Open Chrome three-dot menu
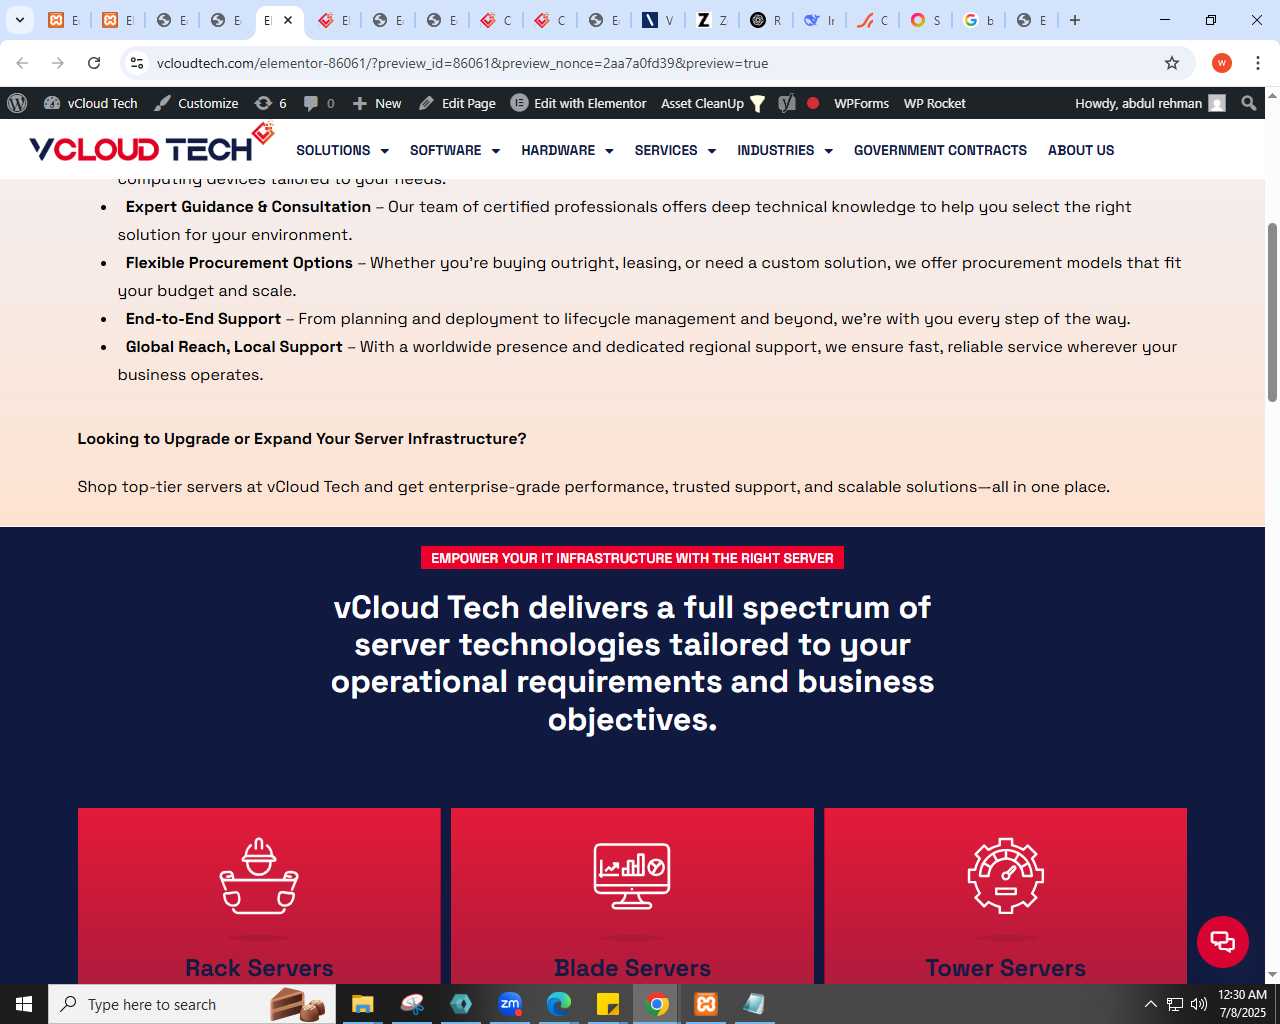Screen dimensions: 1280x1024 pyautogui.click(x=1258, y=63)
